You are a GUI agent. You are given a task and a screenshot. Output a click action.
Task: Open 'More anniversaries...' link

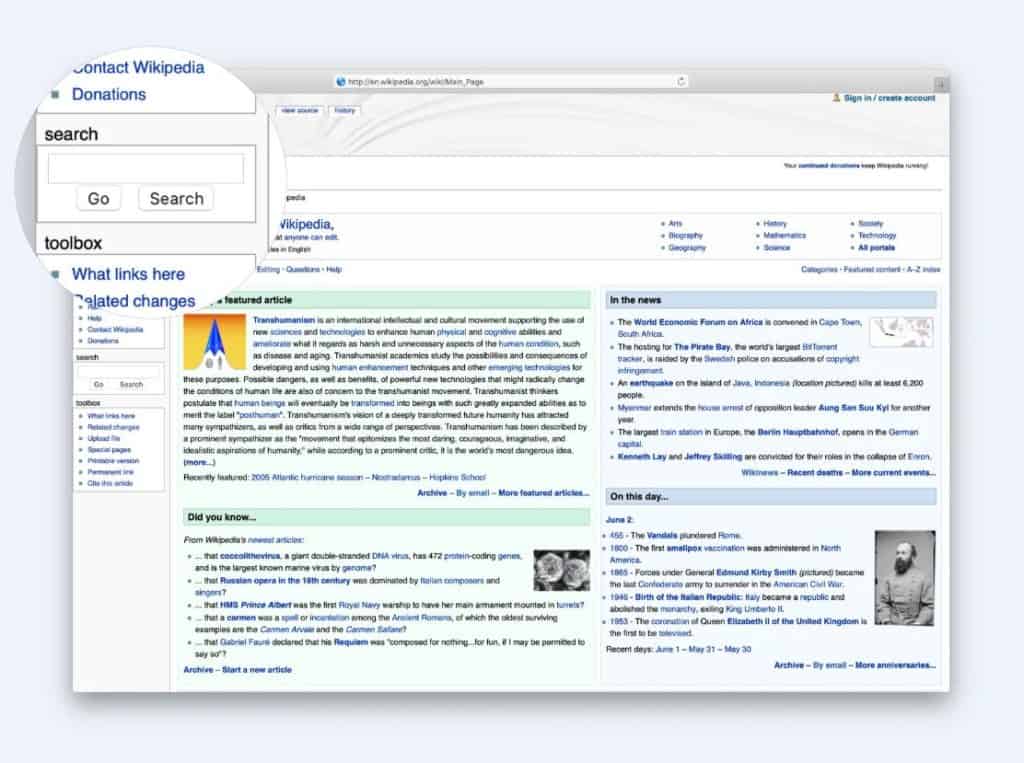coord(895,665)
